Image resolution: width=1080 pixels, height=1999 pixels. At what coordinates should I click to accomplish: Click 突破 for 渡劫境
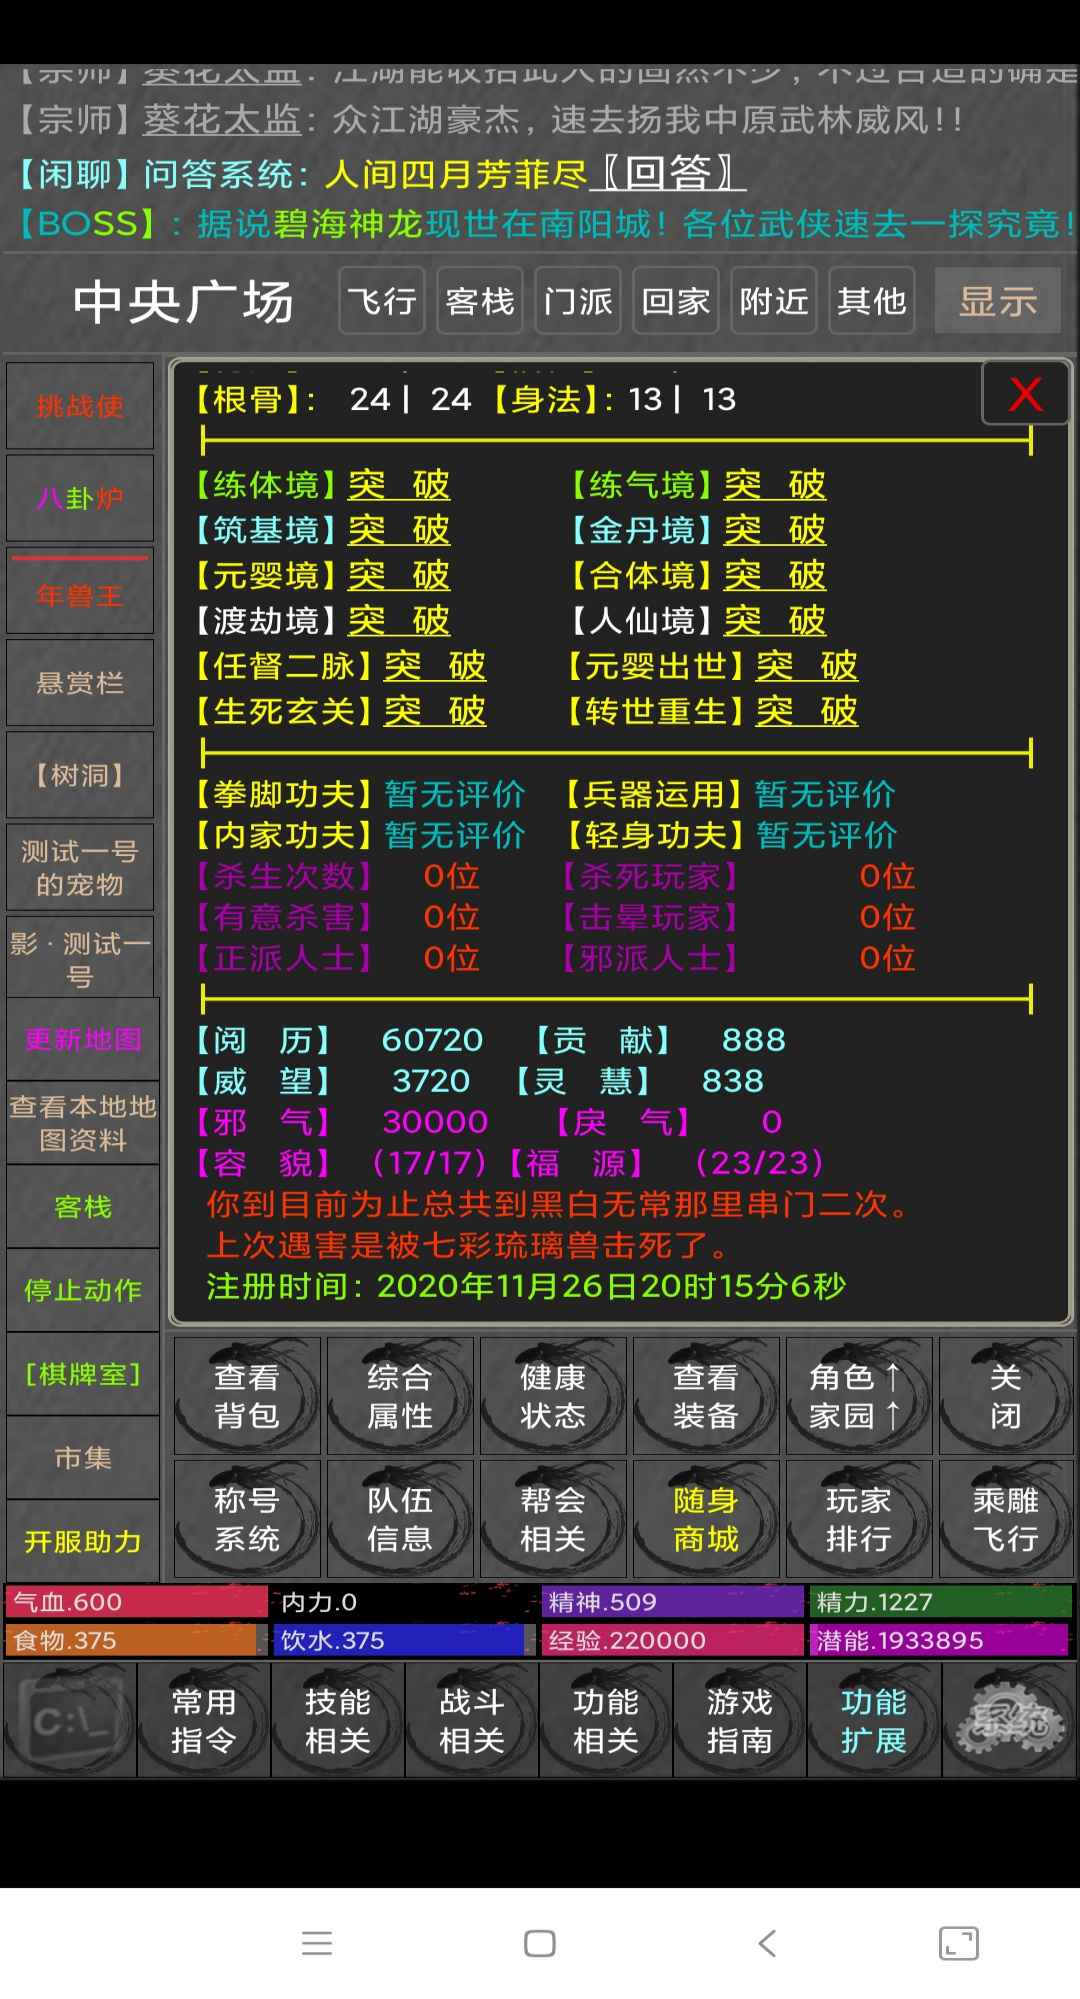point(399,621)
